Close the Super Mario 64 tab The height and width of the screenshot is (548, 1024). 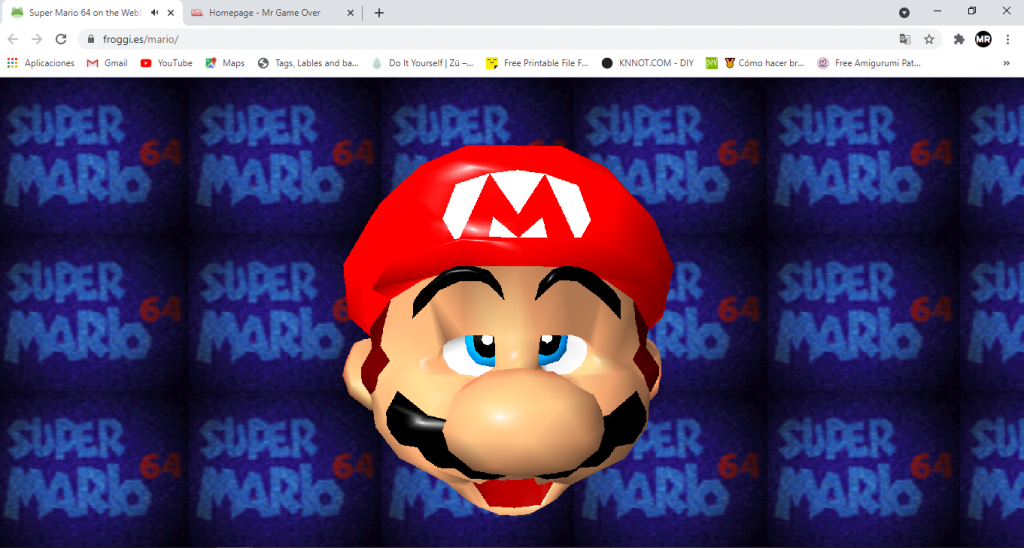[171, 12]
